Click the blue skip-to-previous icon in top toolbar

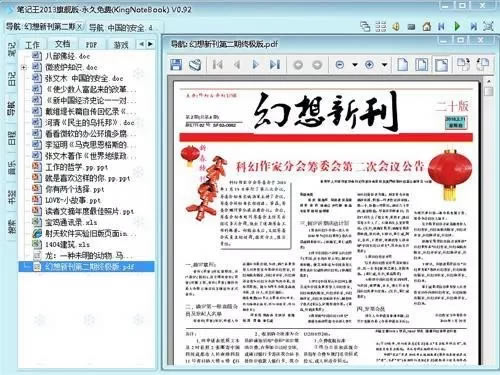(442, 26)
